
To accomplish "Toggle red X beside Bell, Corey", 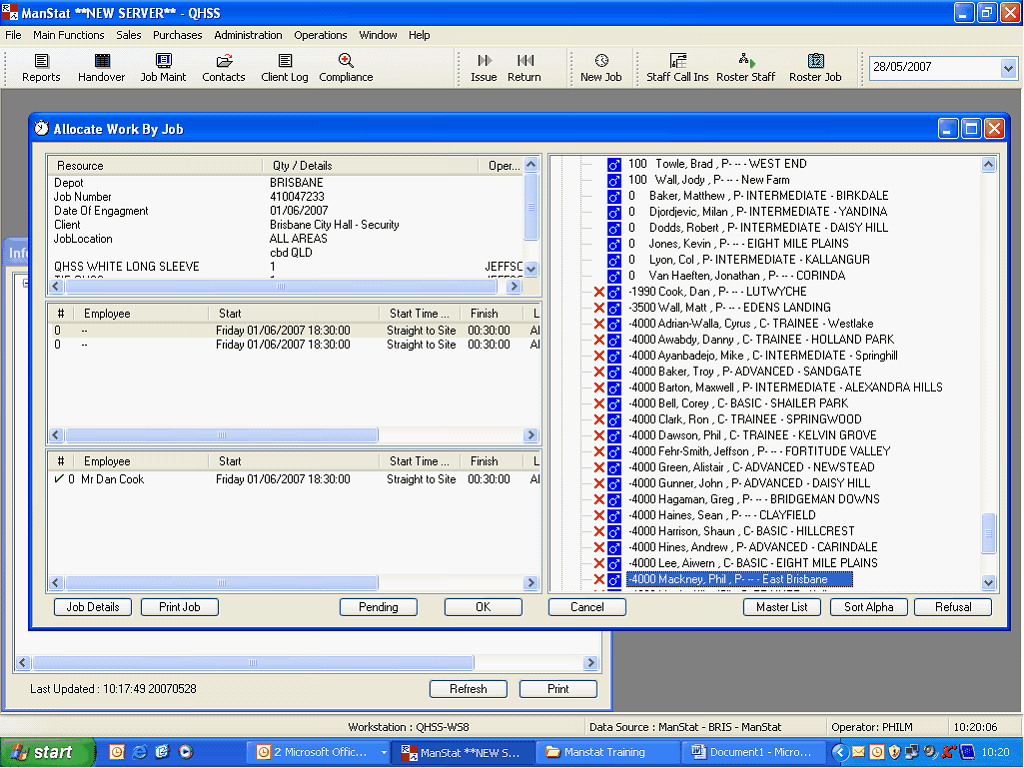I will click(x=600, y=404).
